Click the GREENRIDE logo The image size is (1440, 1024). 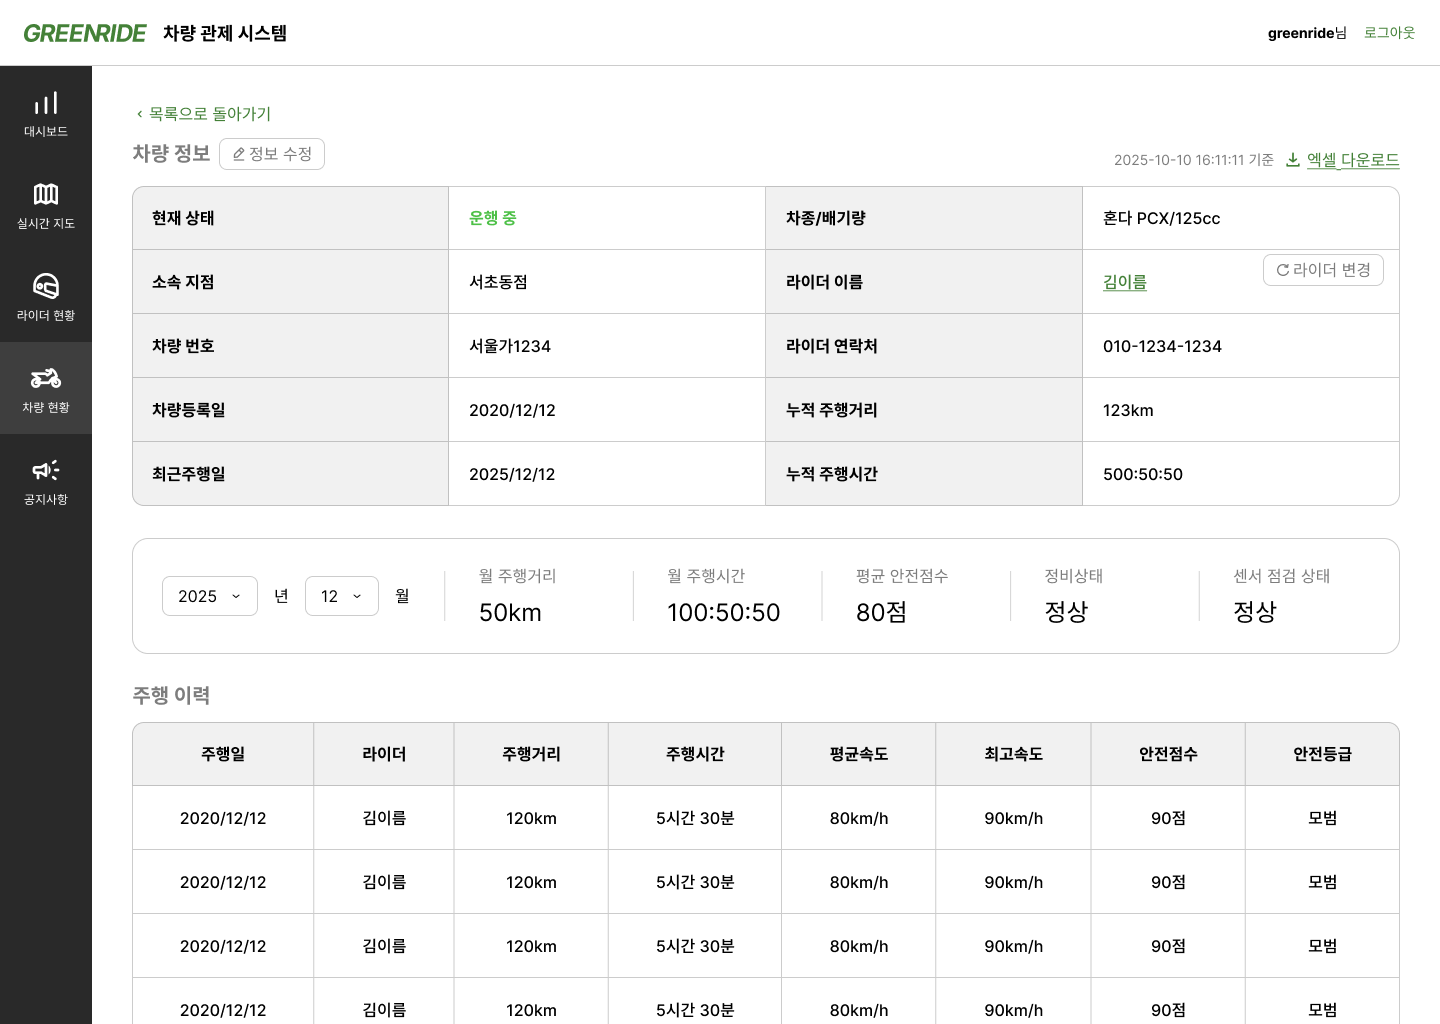tap(85, 33)
